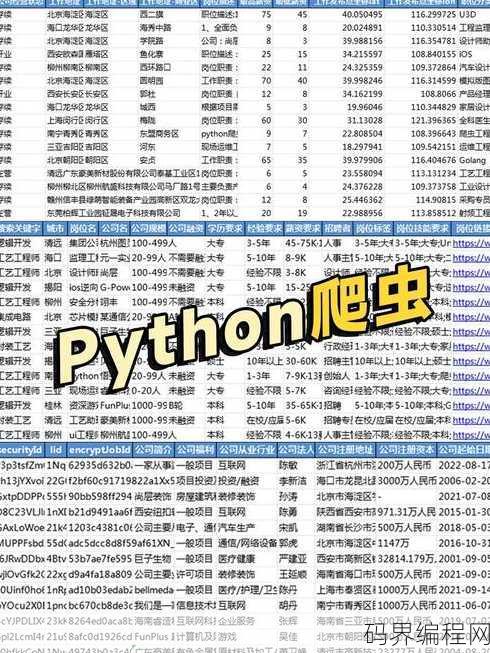Click the 公司法人 column header
Screen dimensions: 490x653
point(296,450)
